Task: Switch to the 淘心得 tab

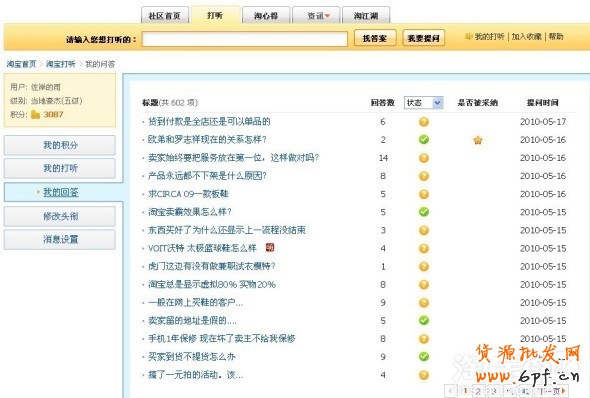Action: coord(266,15)
